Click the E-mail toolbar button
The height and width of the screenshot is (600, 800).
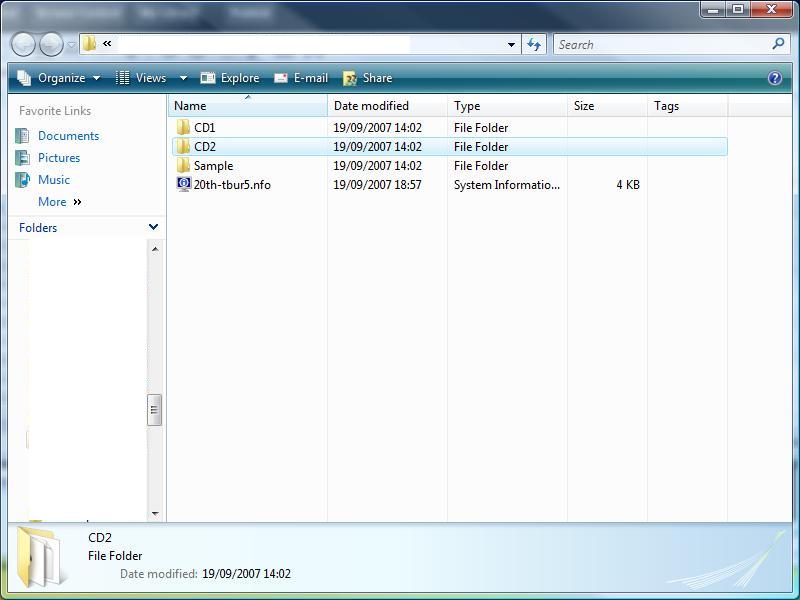[x=301, y=78]
